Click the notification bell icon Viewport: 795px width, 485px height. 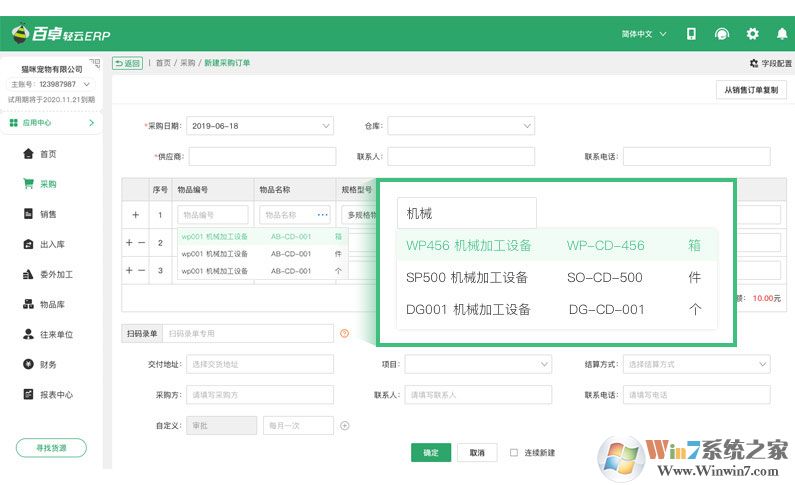782,34
